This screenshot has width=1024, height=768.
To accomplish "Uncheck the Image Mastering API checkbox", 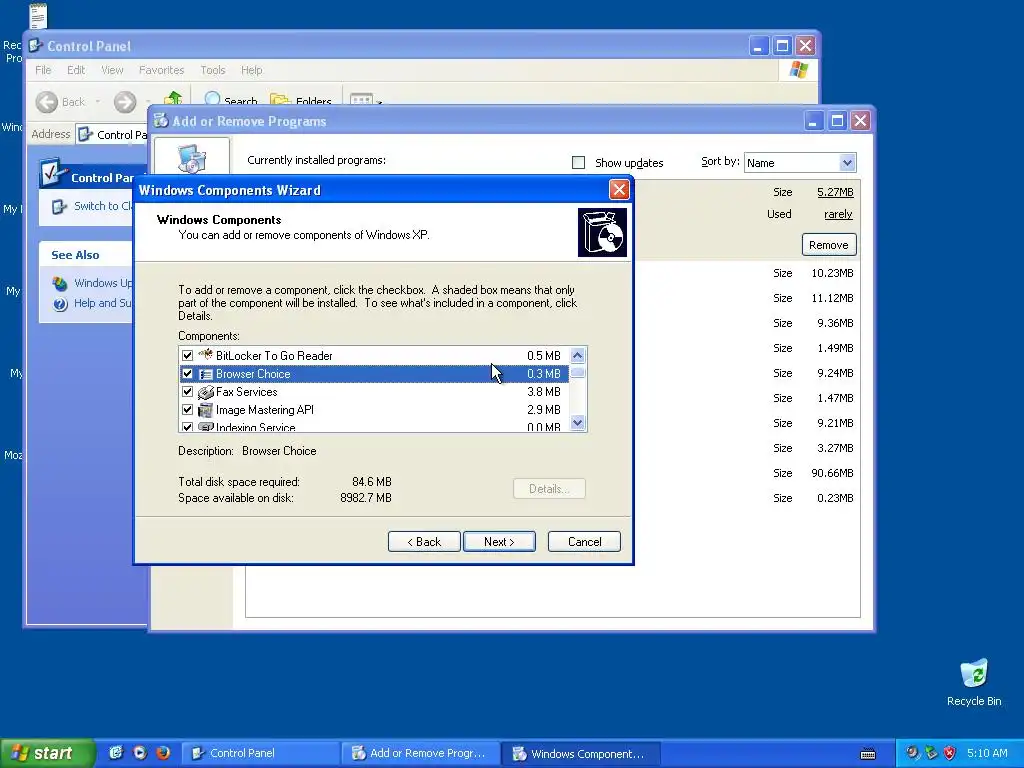I will pos(187,410).
